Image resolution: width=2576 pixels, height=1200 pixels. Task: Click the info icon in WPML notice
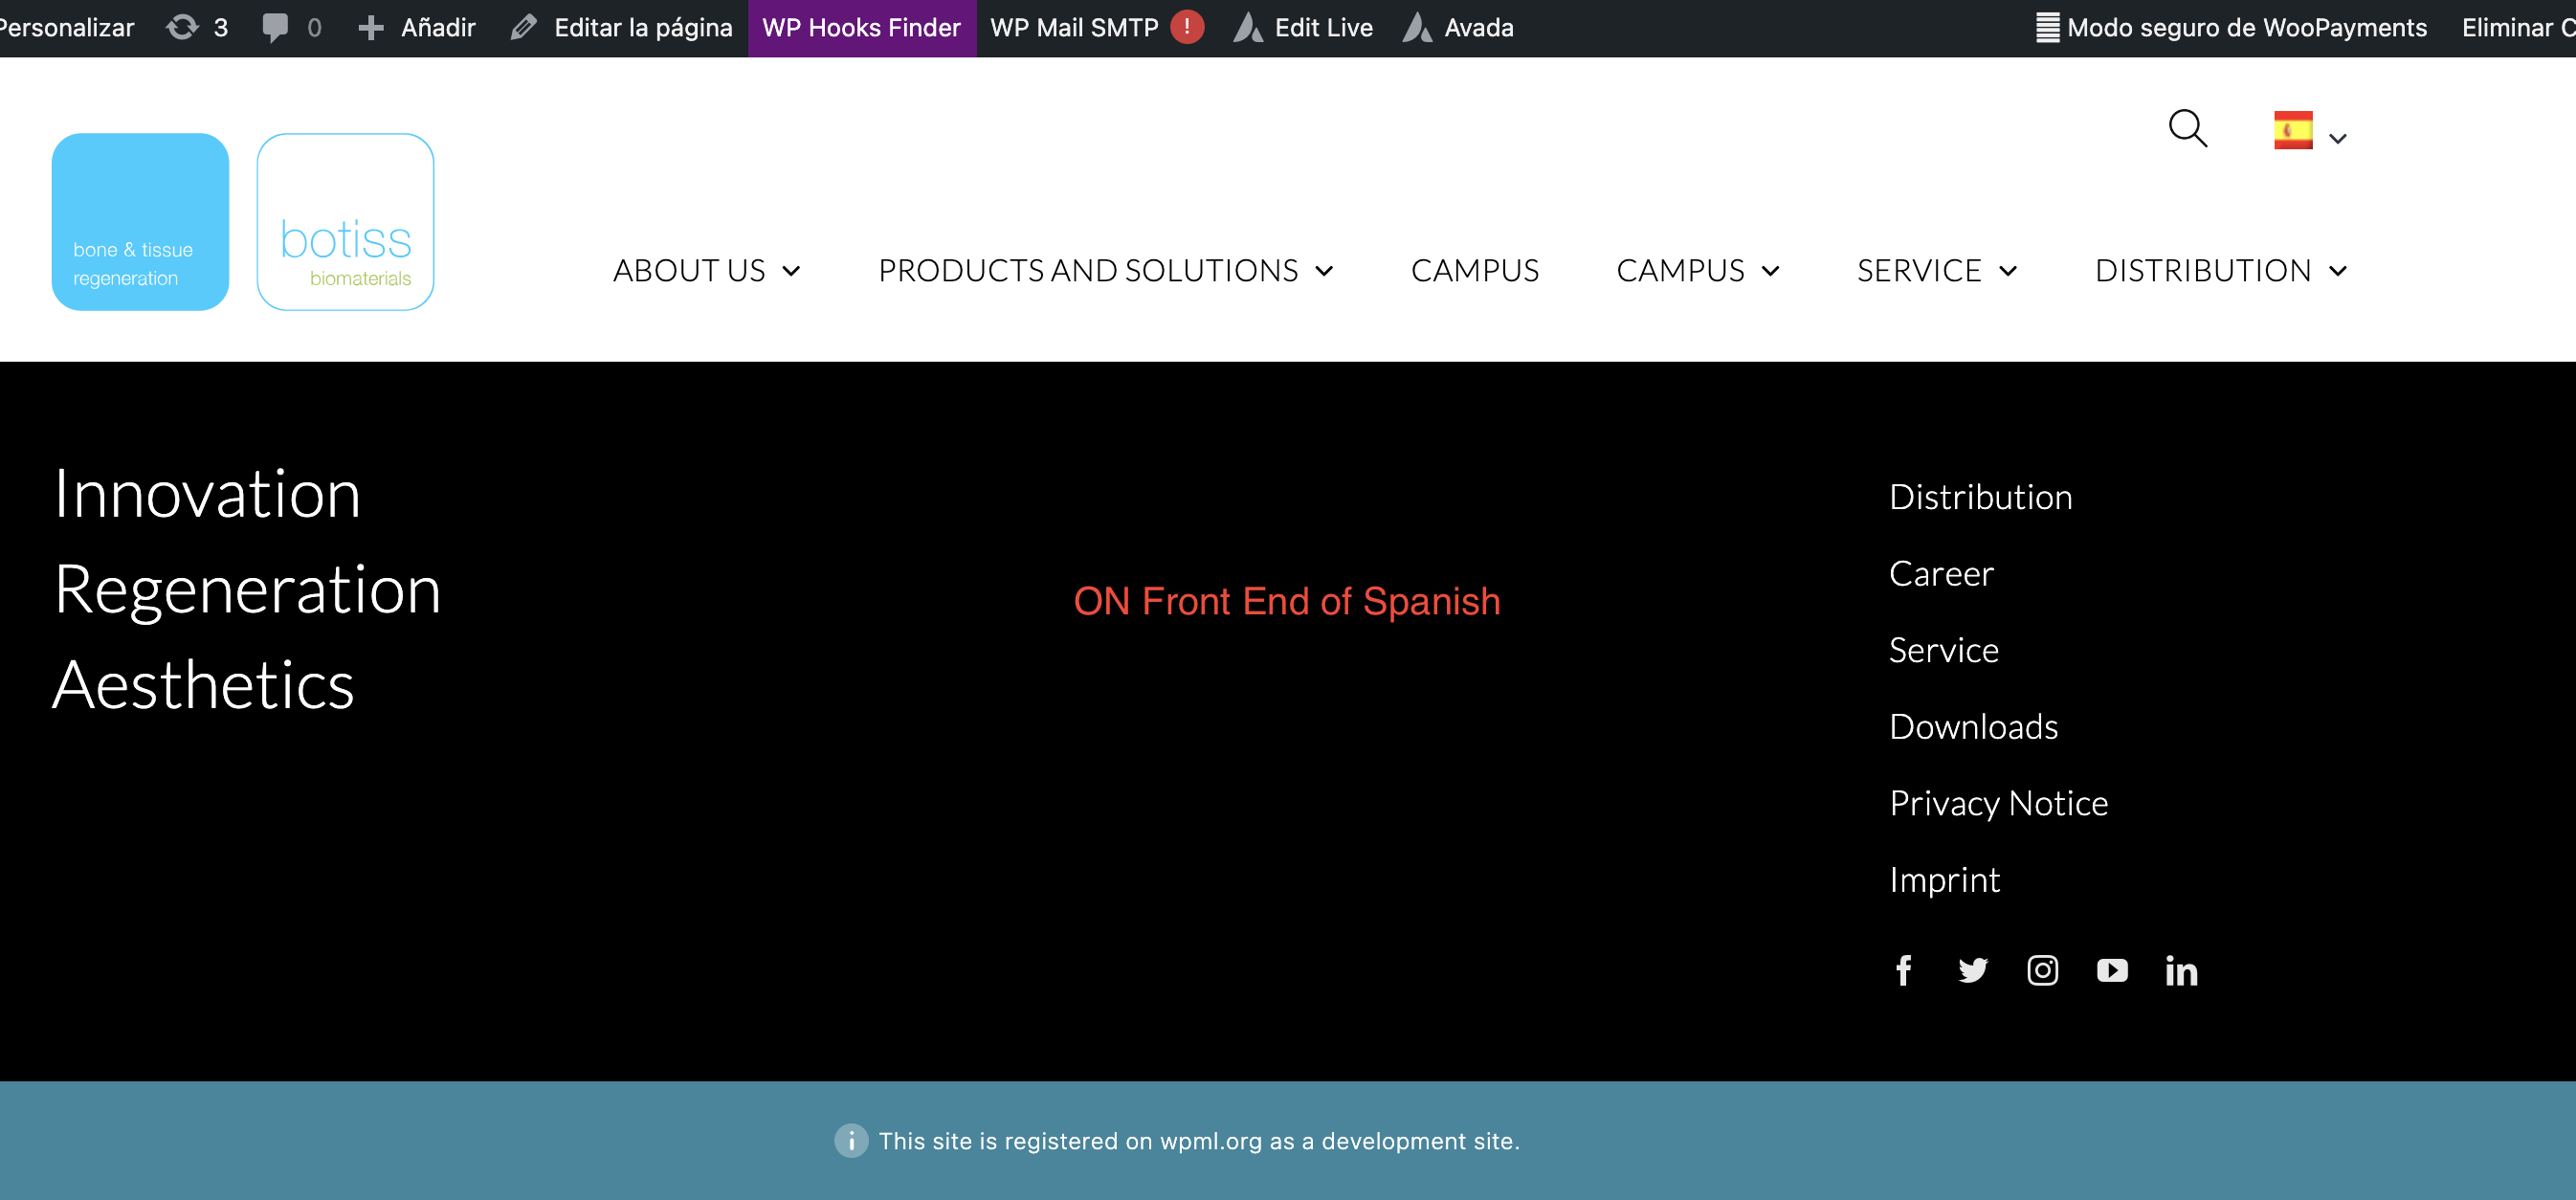pos(851,1141)
